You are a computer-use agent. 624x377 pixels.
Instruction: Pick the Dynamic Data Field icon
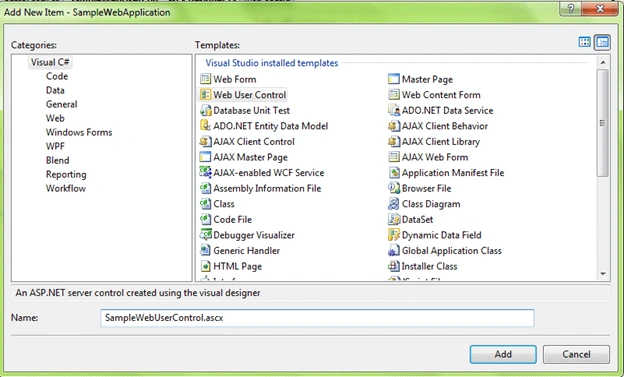click(394, 235)
